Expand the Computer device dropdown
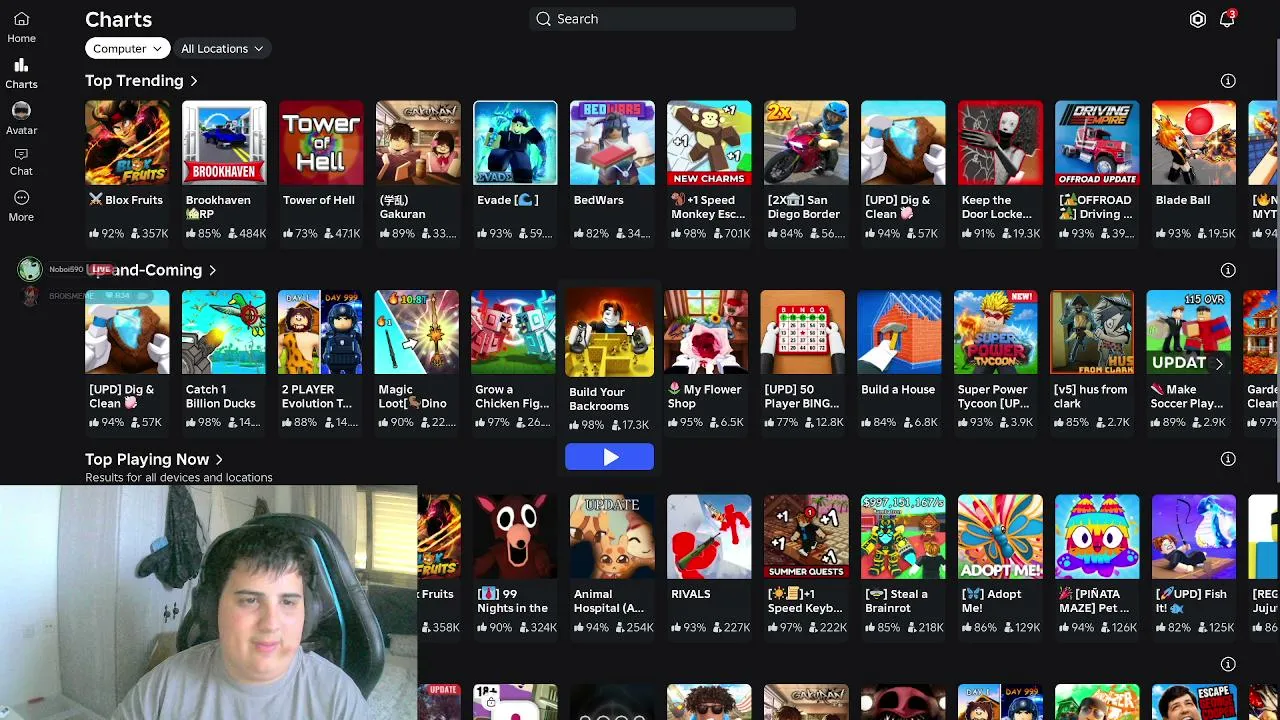The height and width of the screenshot is (720, 1280). [x=127, y=48]
